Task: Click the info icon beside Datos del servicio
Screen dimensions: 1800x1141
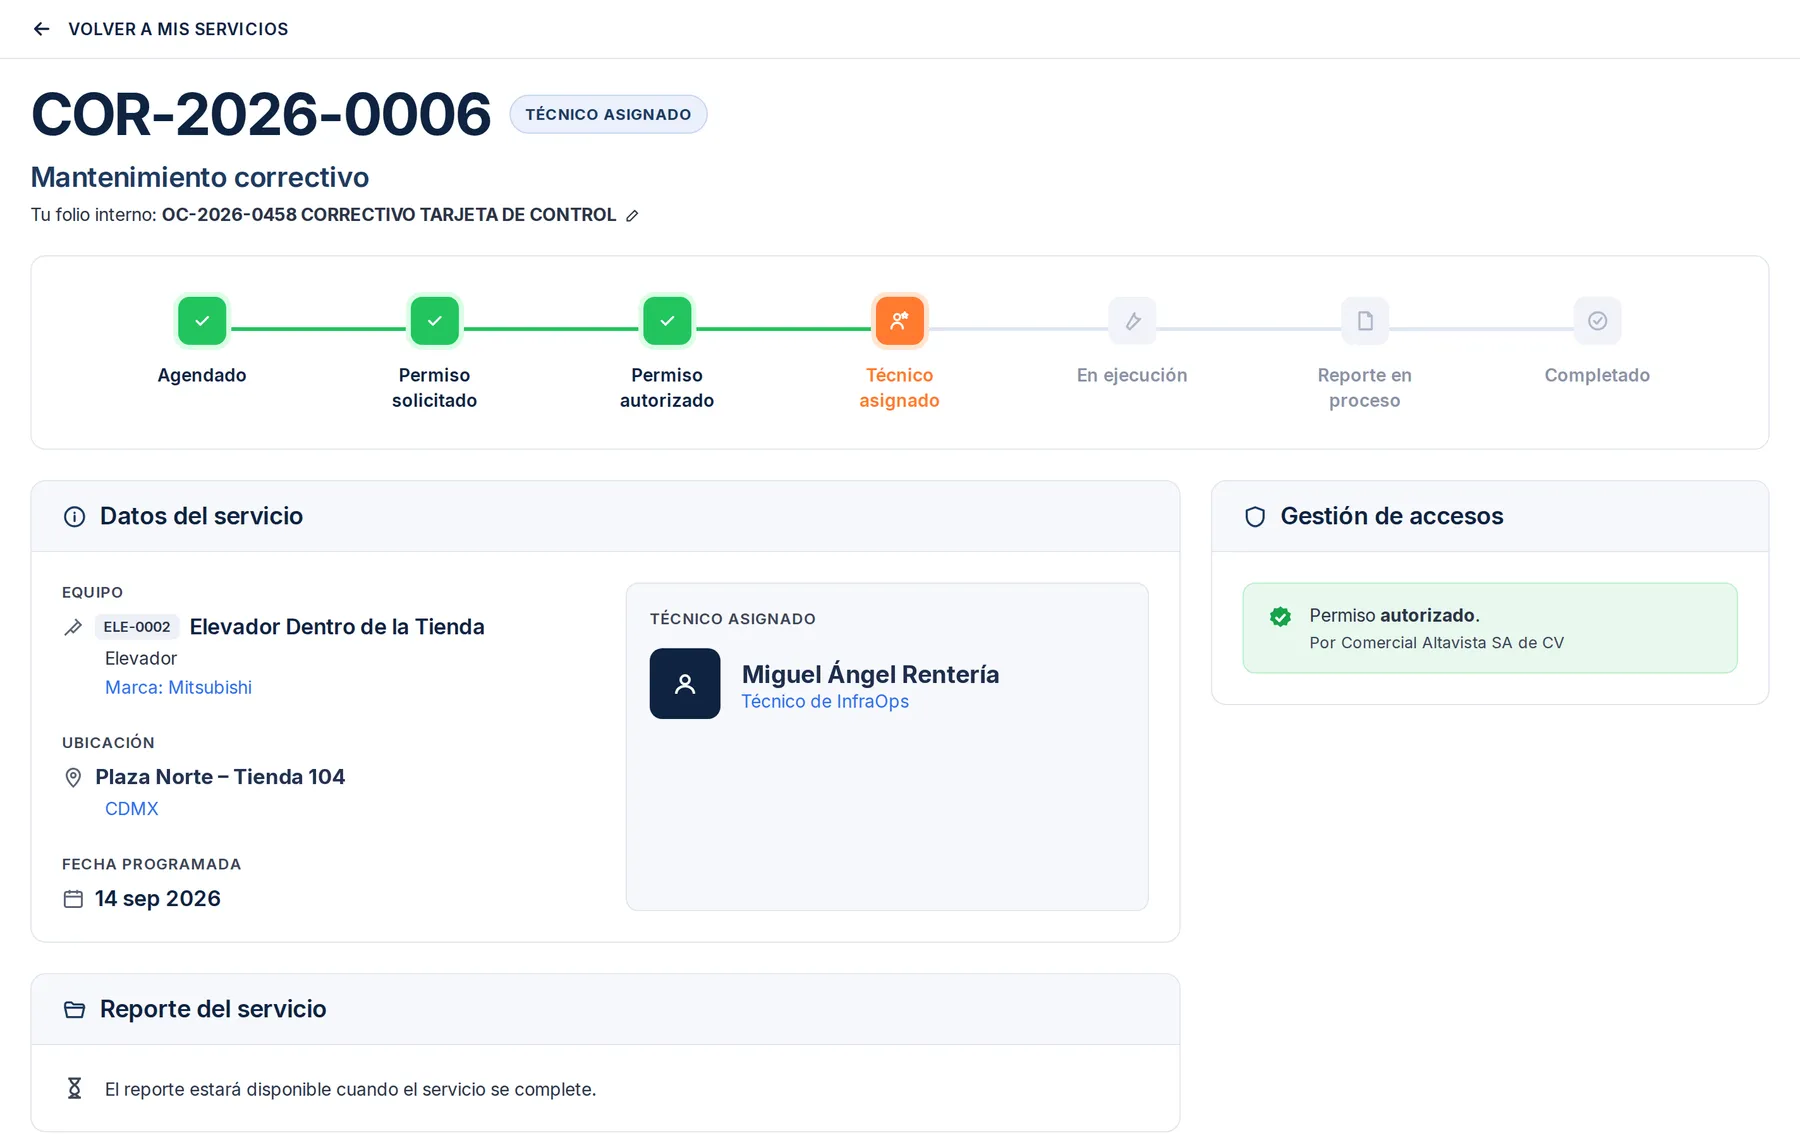Action: pos(74,517)
